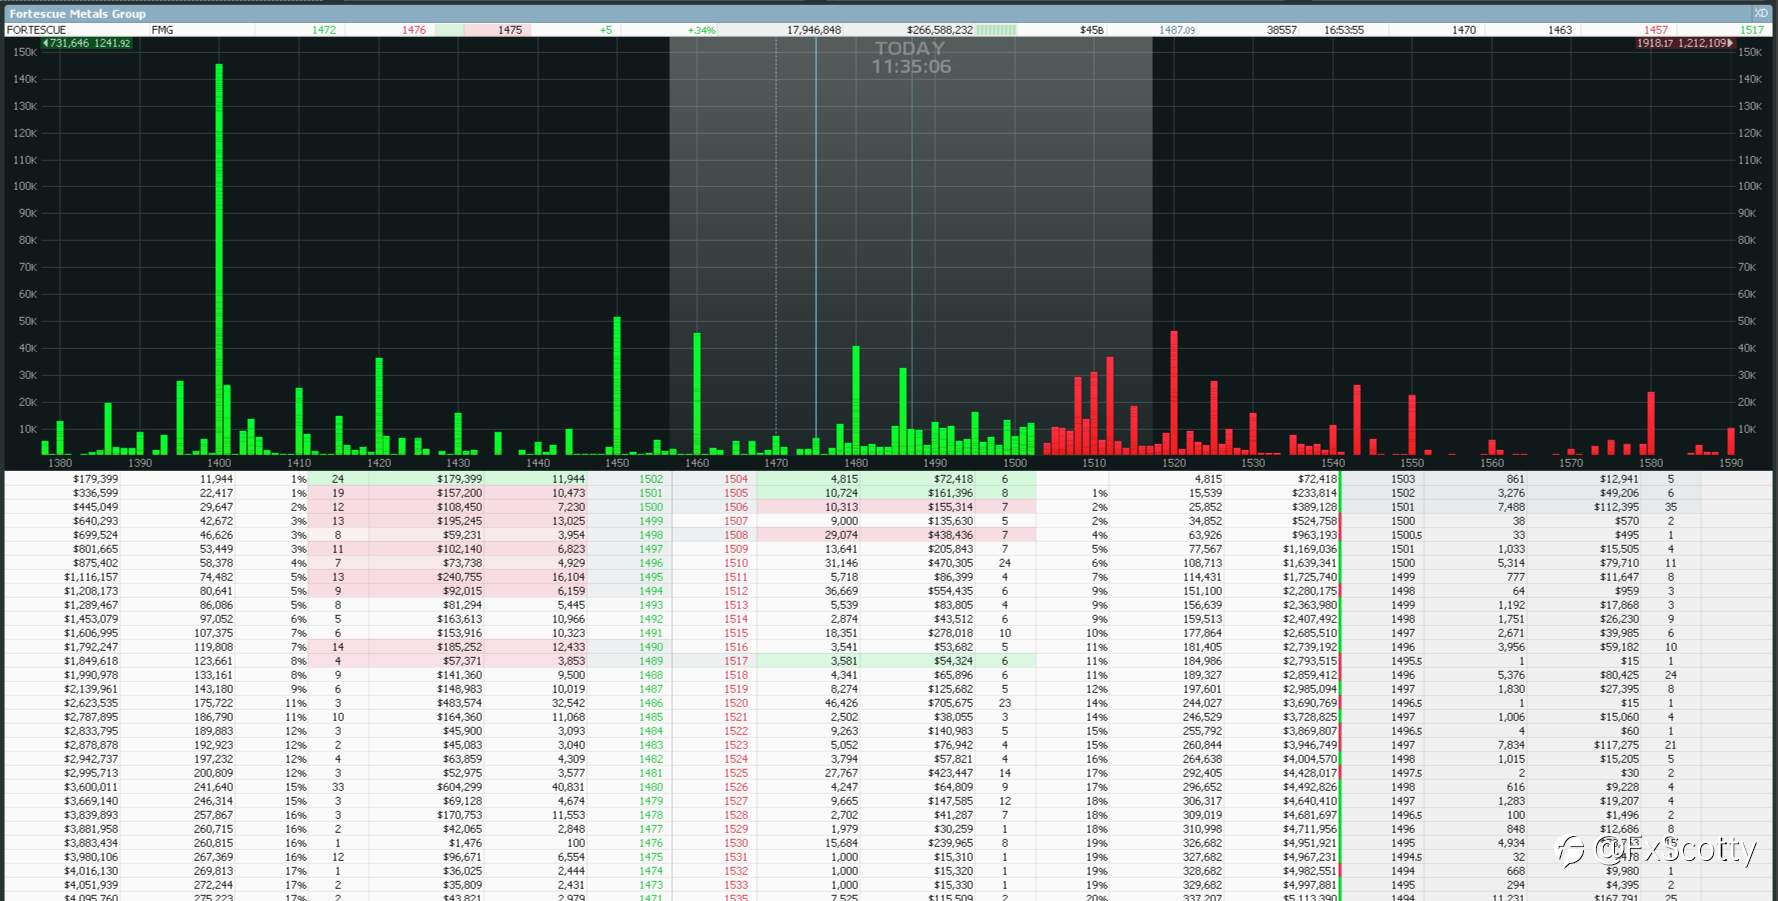Click the trade value $80,425 cell
The width and height of the screenshot is (1778, 901).
[x=1620, y=675]
